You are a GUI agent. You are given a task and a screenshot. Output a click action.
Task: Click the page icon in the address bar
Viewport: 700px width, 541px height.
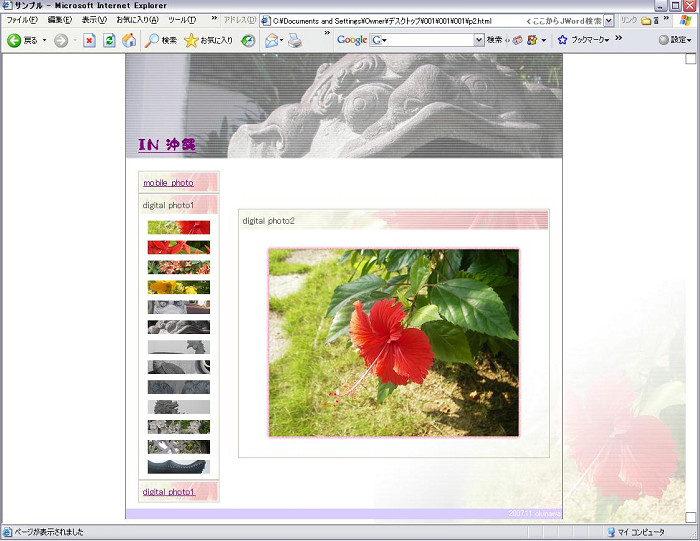click(266, 21)
